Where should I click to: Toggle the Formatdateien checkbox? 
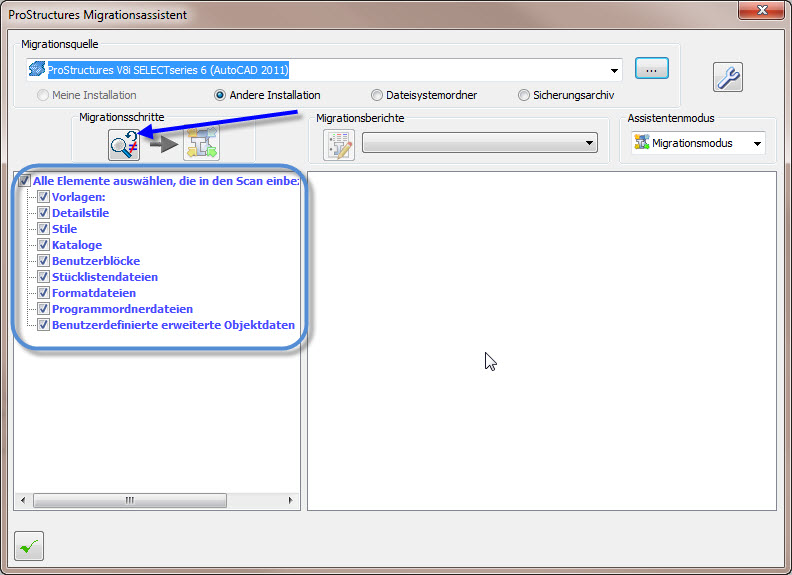pyautogui.click(x=43, y=293)
